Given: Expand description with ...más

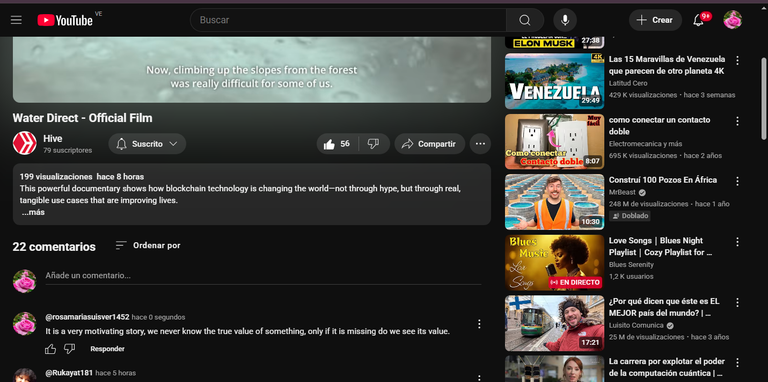Looking at the screenshot, I should click(x=32, y=213).
